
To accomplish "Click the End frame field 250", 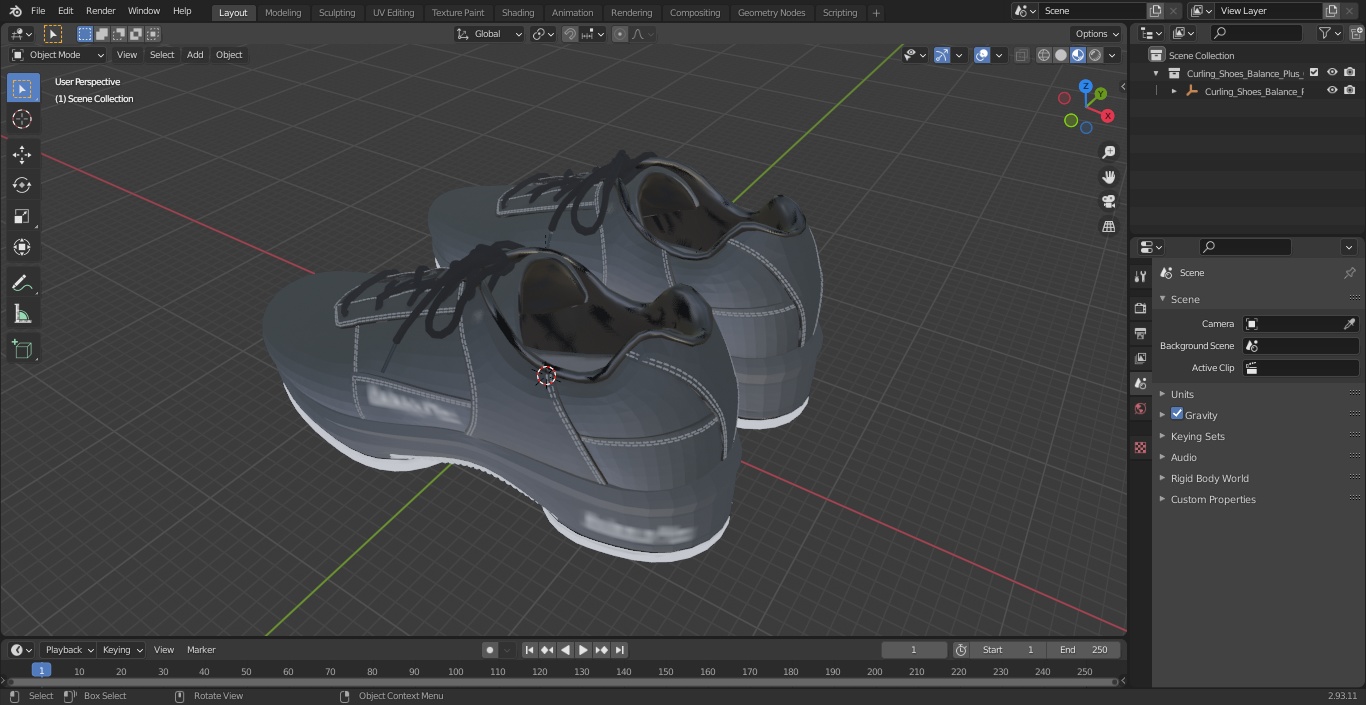I will (x=1084, y=650).
